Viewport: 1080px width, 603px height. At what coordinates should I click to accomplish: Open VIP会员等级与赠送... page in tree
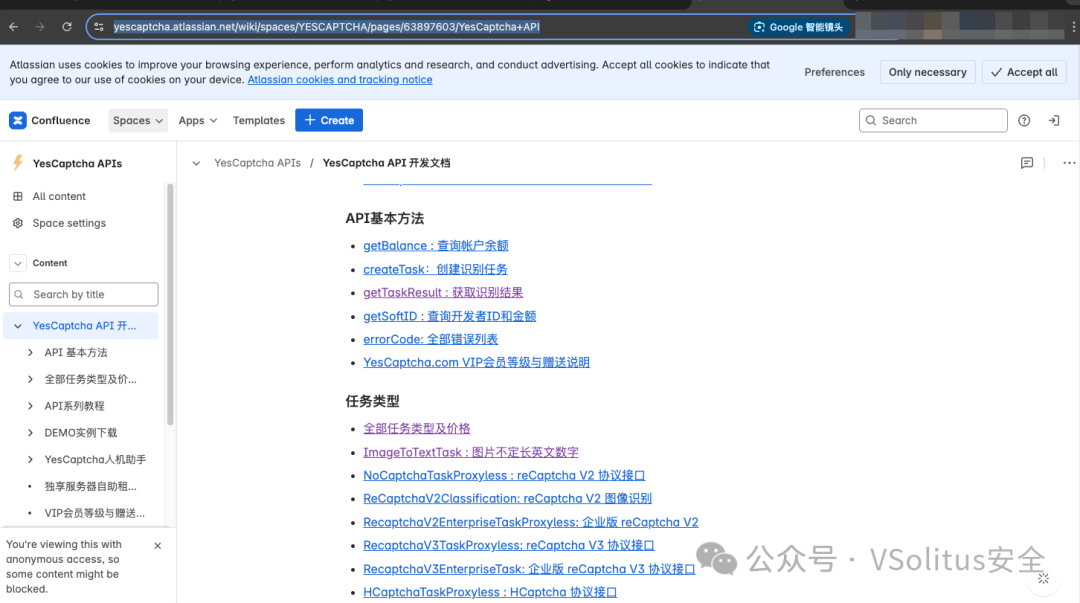click(94, 513)
